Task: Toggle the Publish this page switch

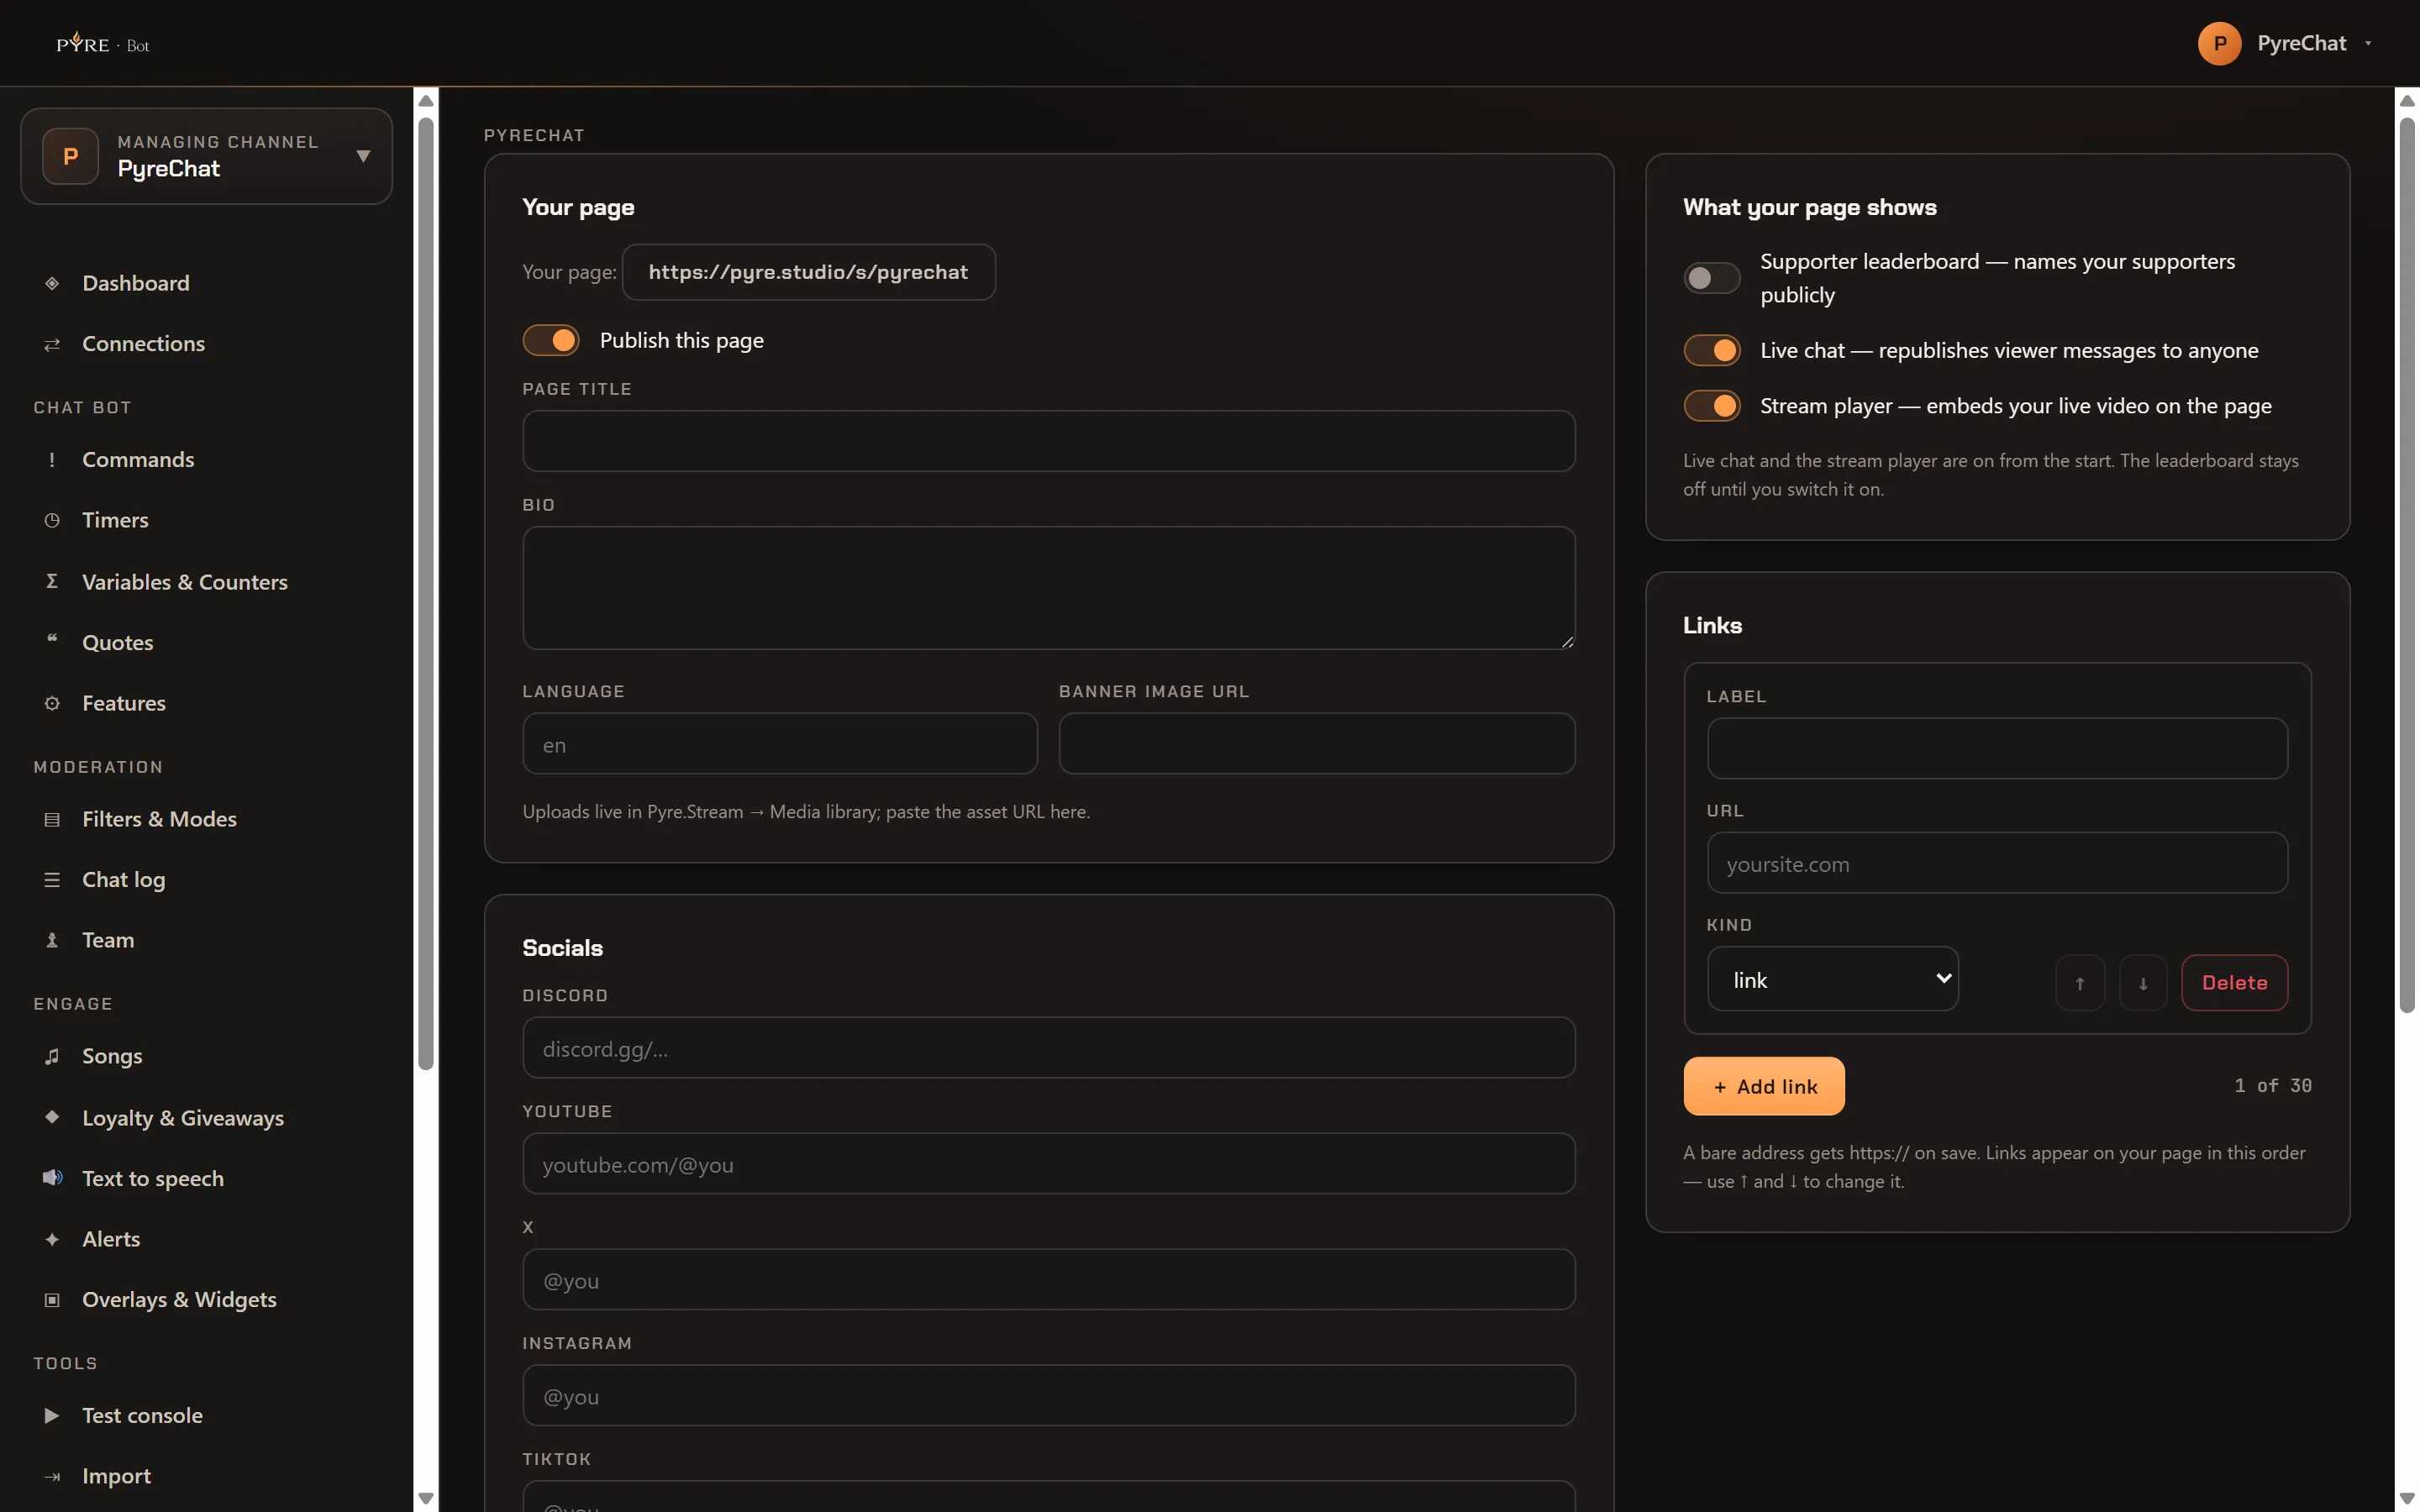Action: 551,340
